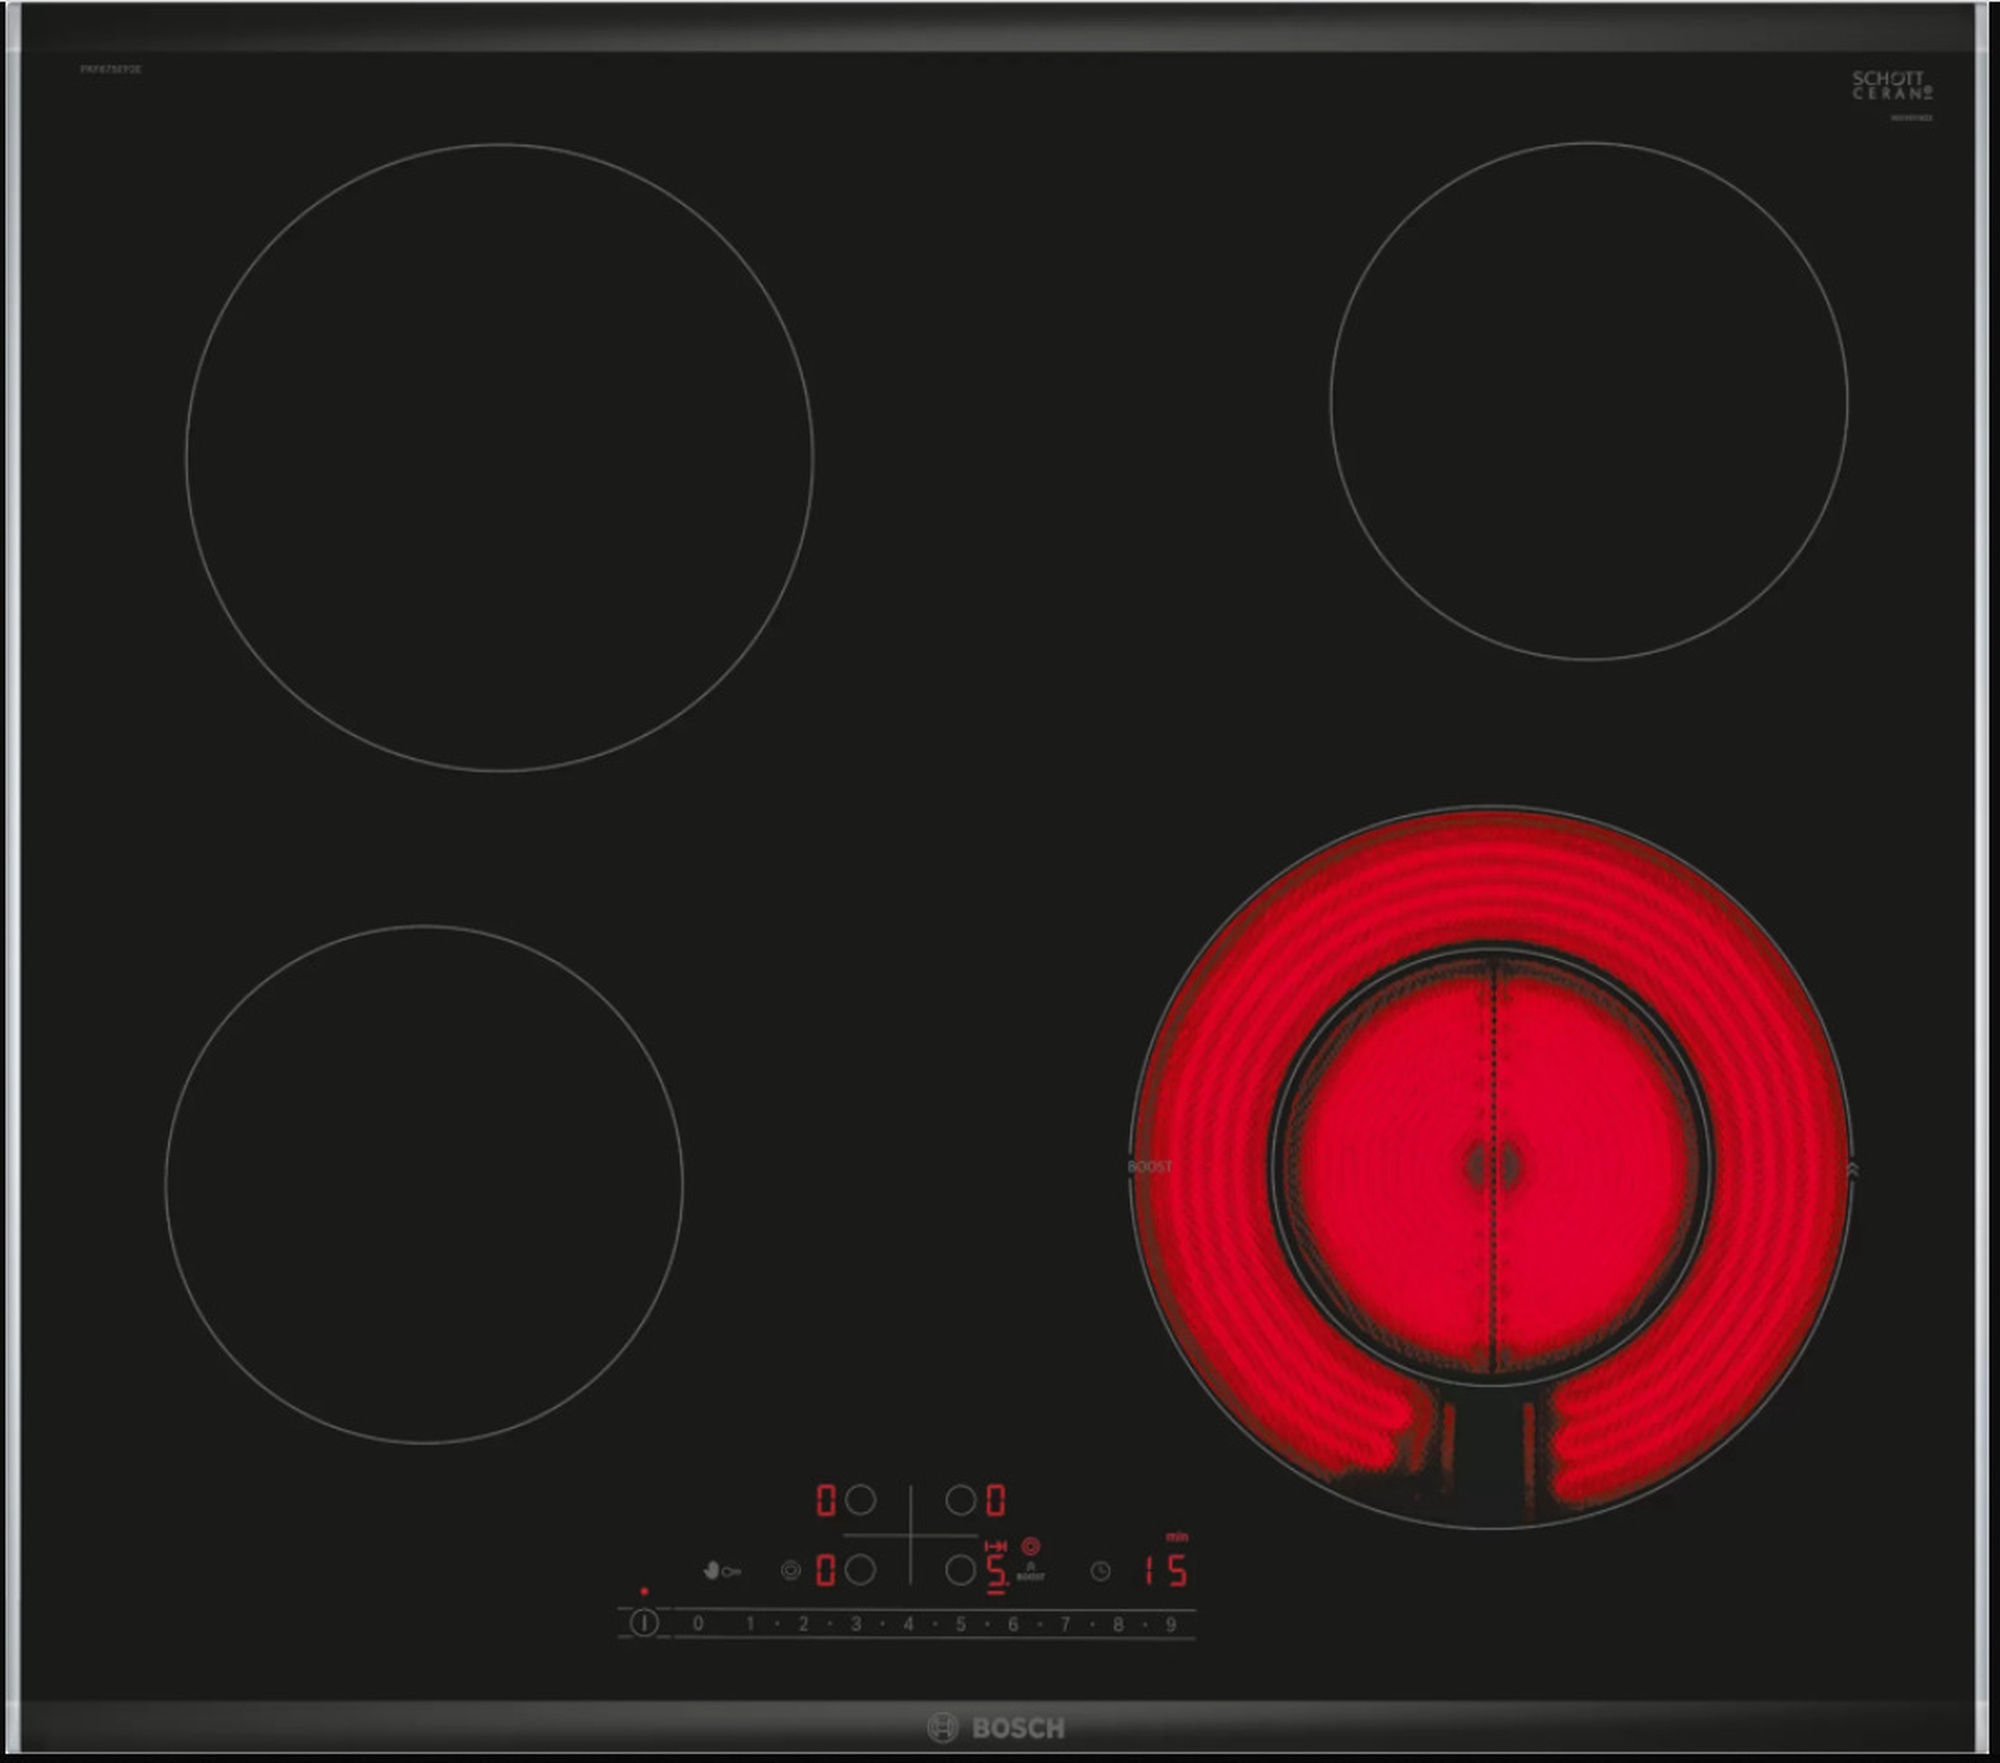
Task: Tap the childproof lock hand-key symbol
Action: [721, 1571]
